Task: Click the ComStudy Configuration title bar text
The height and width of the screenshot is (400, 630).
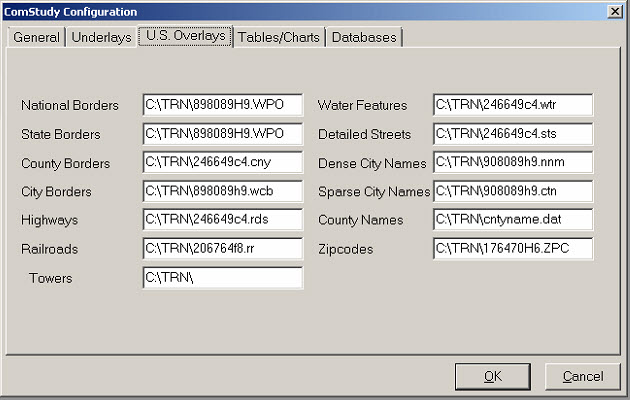Action: (71, 12)
